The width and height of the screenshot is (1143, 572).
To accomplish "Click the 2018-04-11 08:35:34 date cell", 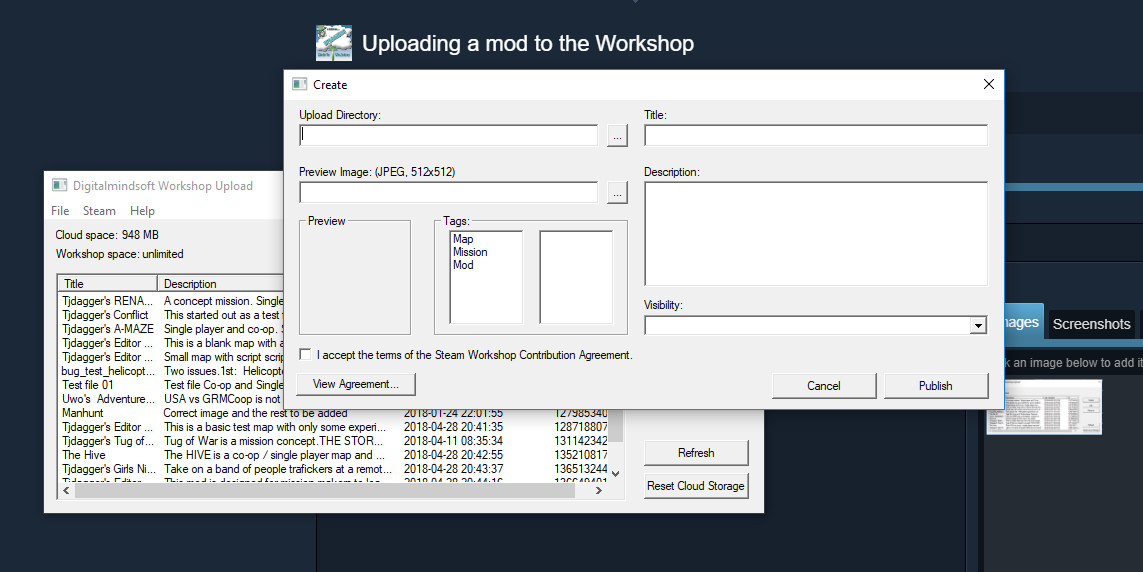I will tap(453, 441).
